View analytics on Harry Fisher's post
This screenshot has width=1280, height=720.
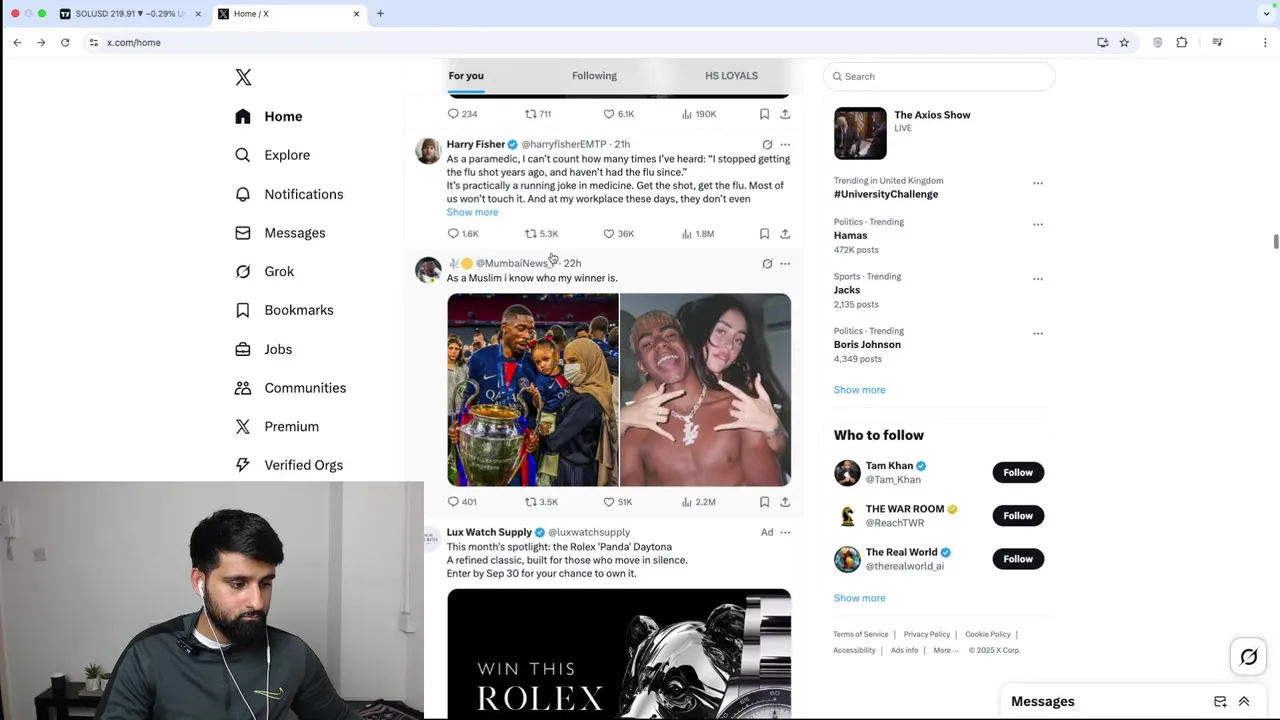698,234
